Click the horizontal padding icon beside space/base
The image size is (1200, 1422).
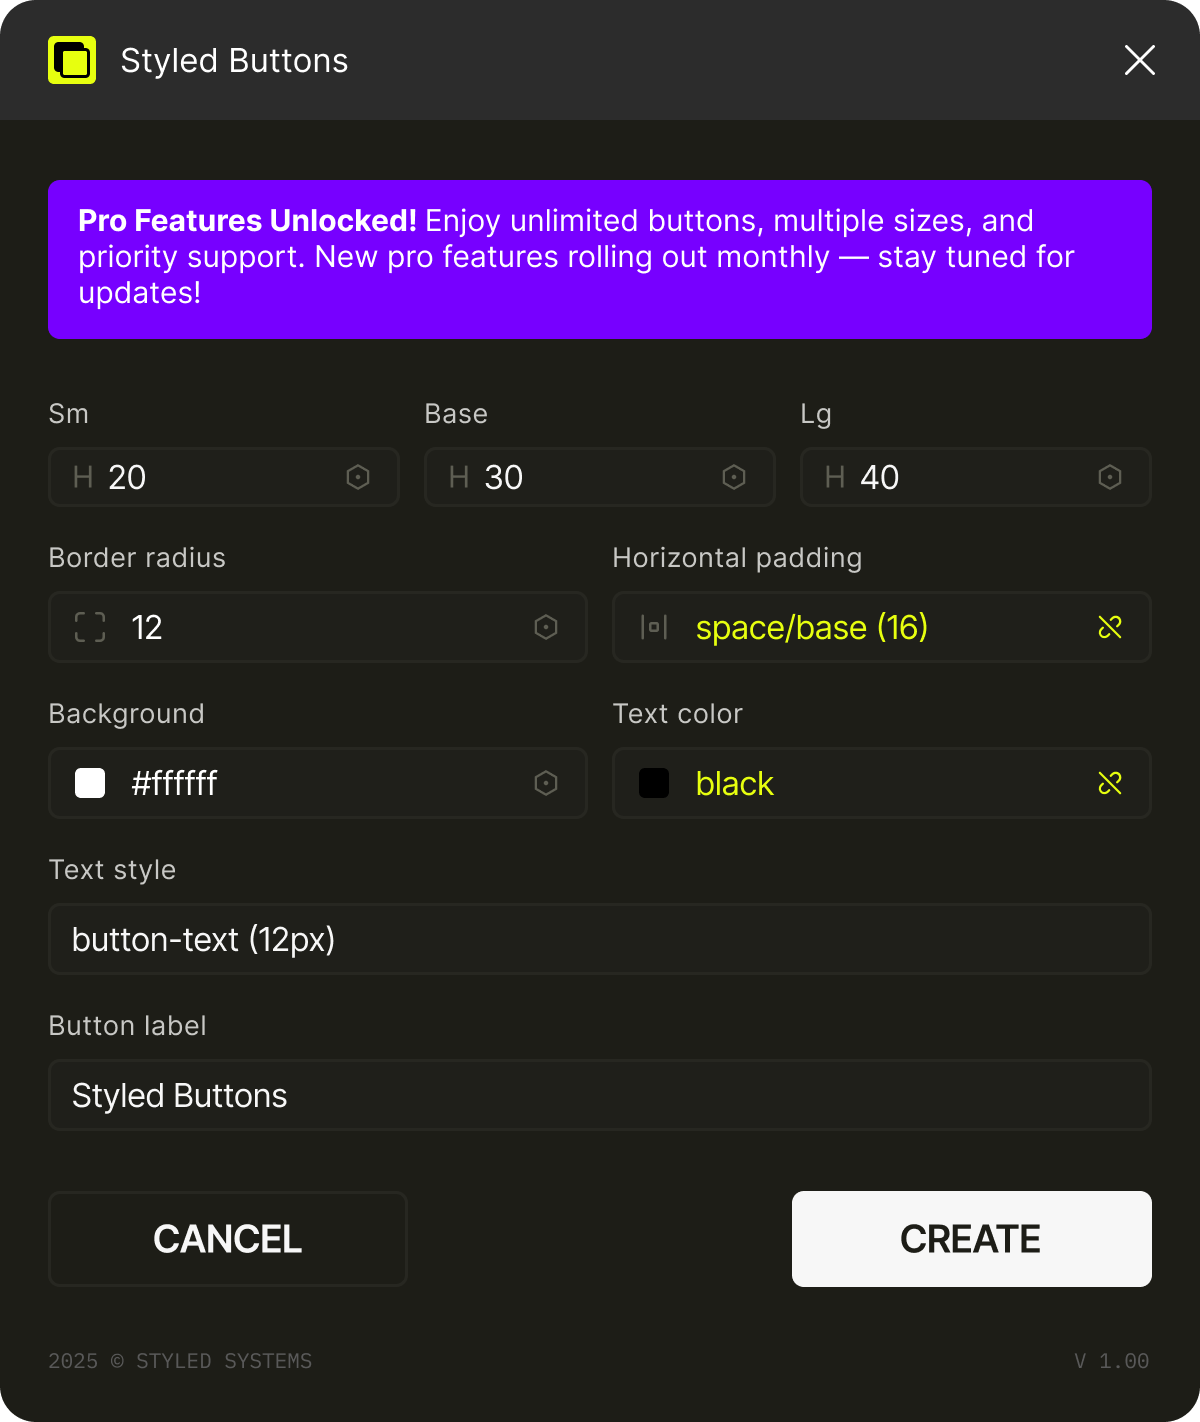[x=652, y=627]
